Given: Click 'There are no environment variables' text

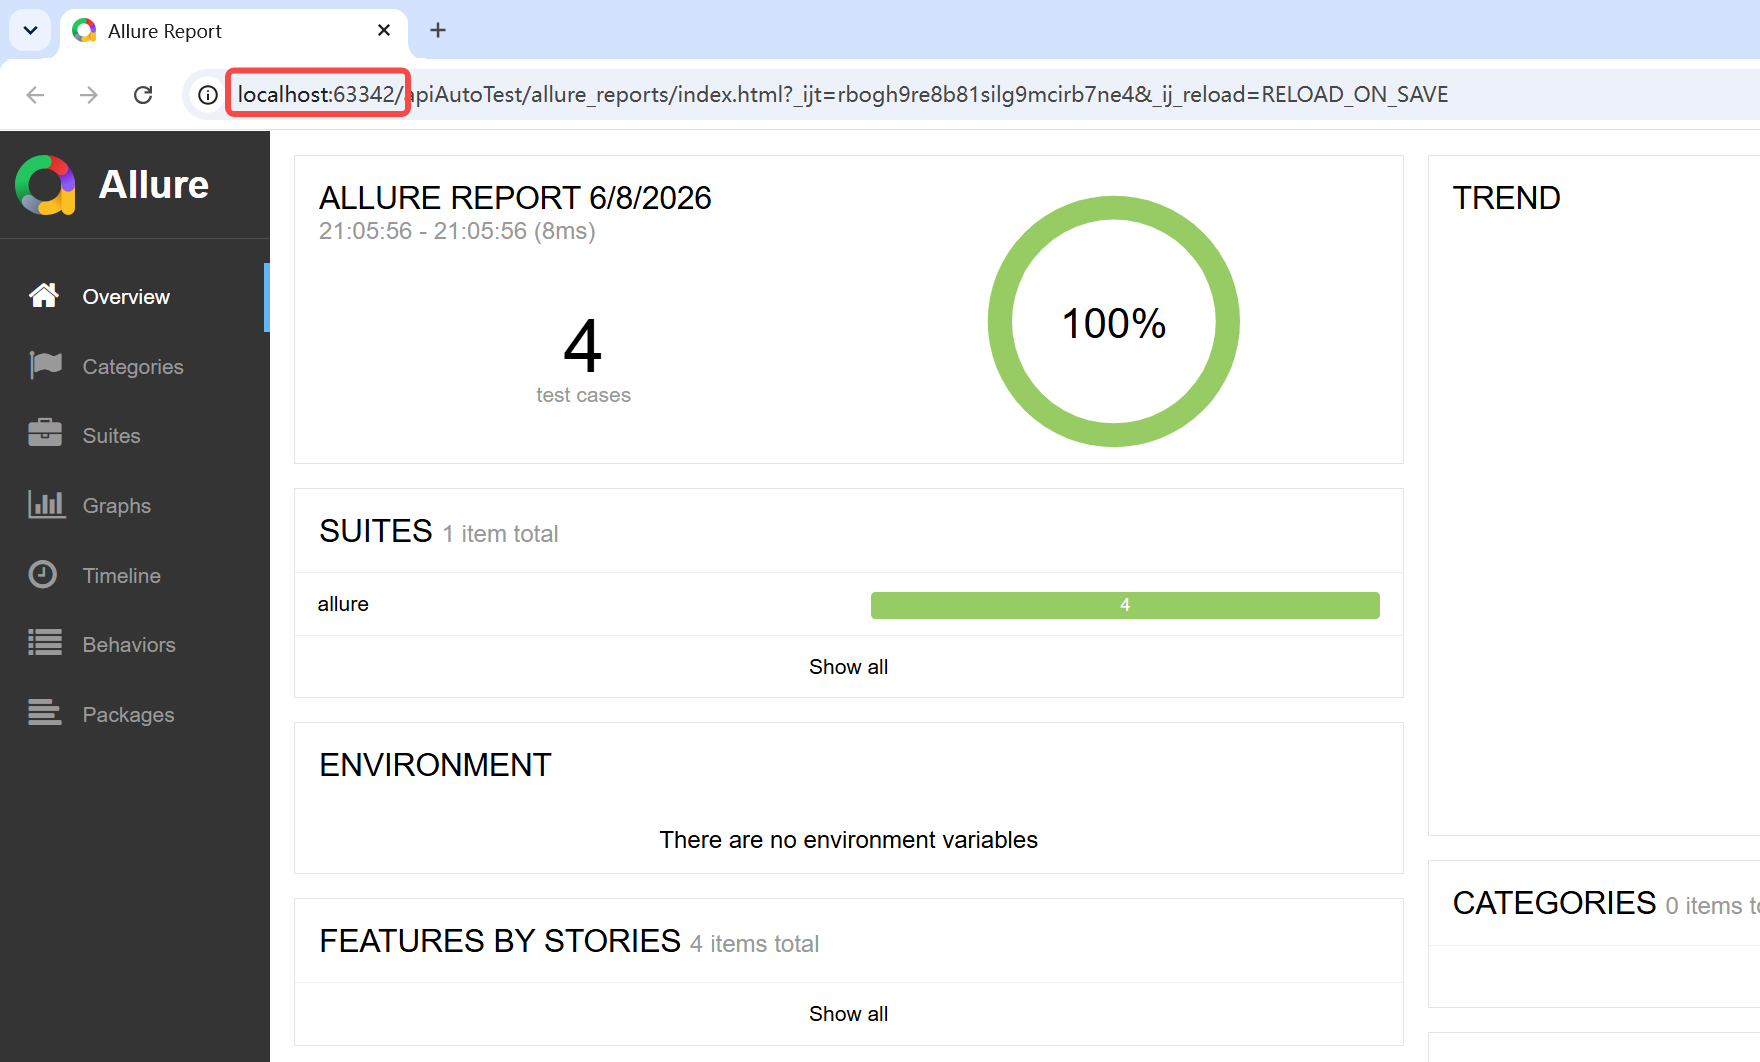Looking at the screenshot, I should tap(848, 840).
